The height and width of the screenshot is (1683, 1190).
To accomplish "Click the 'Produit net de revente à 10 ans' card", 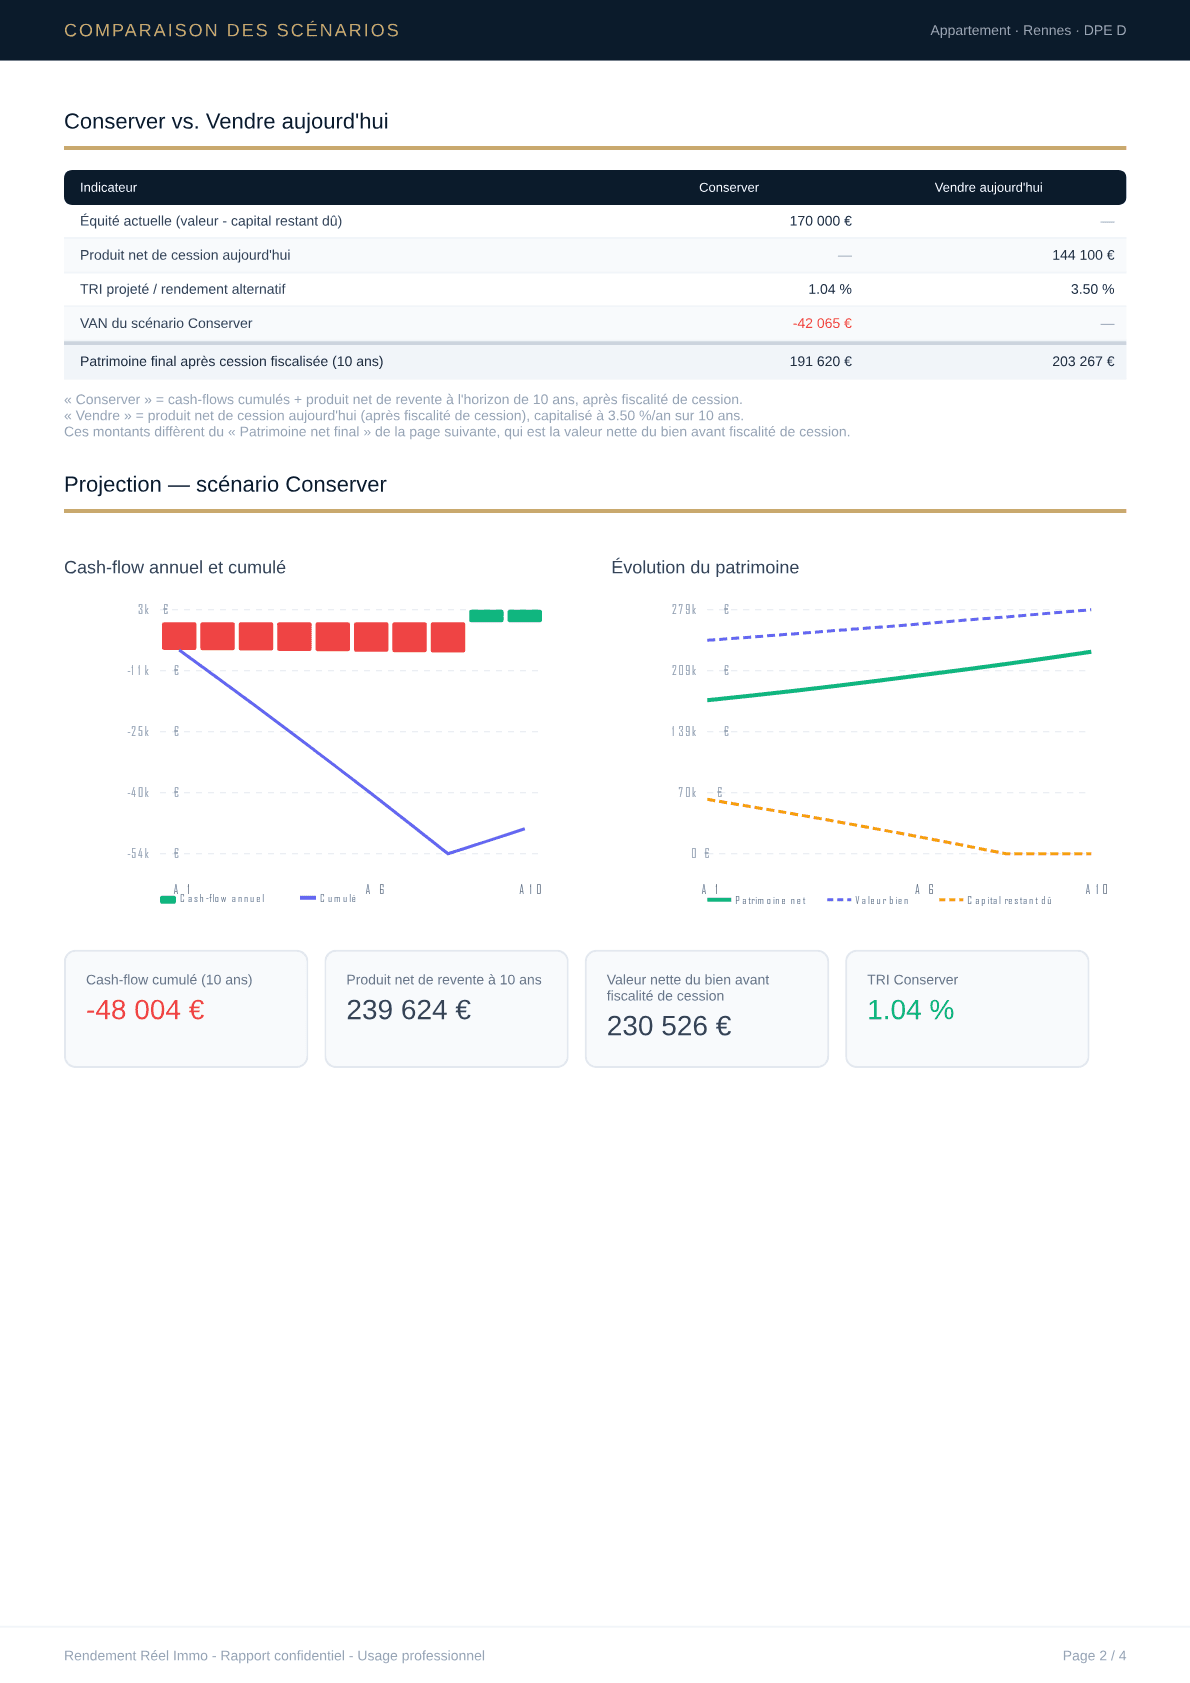I will pos(446,1009).
